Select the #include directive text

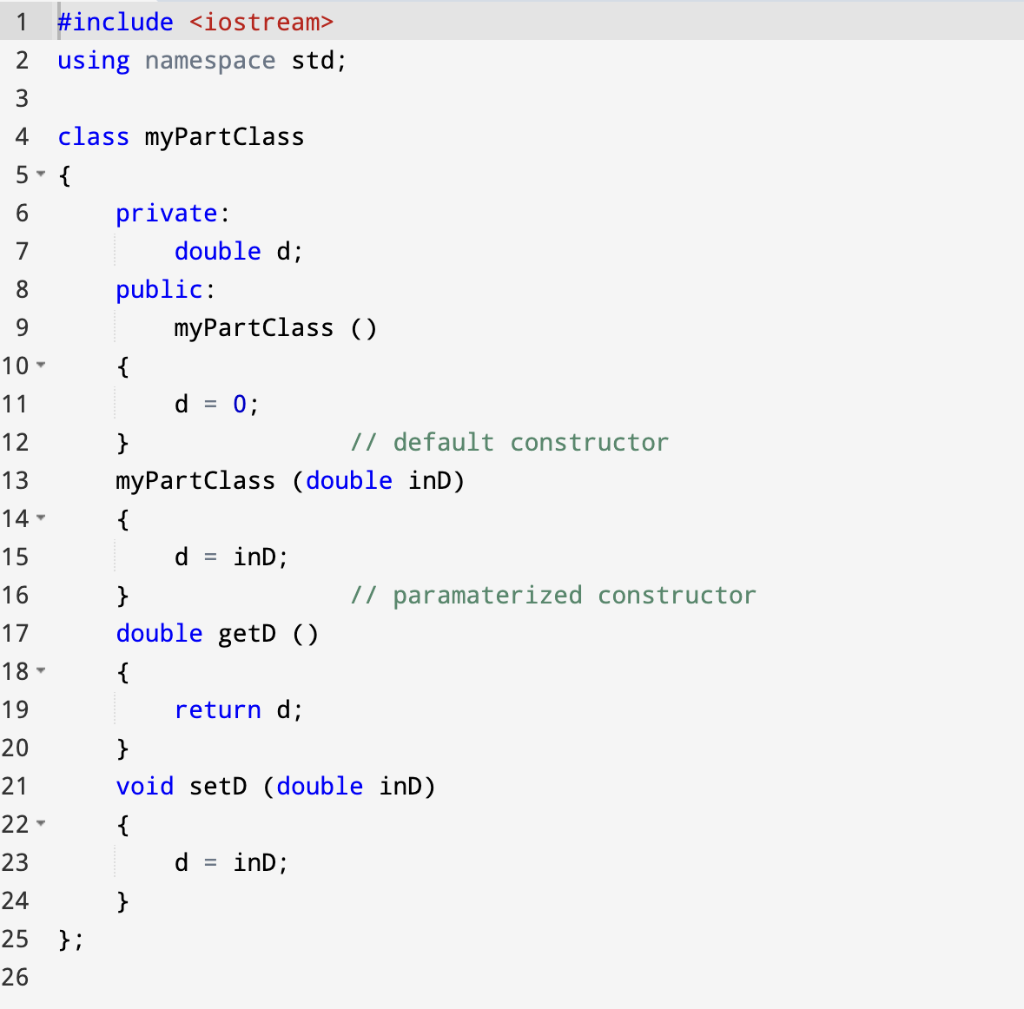[x=114, y=21]
